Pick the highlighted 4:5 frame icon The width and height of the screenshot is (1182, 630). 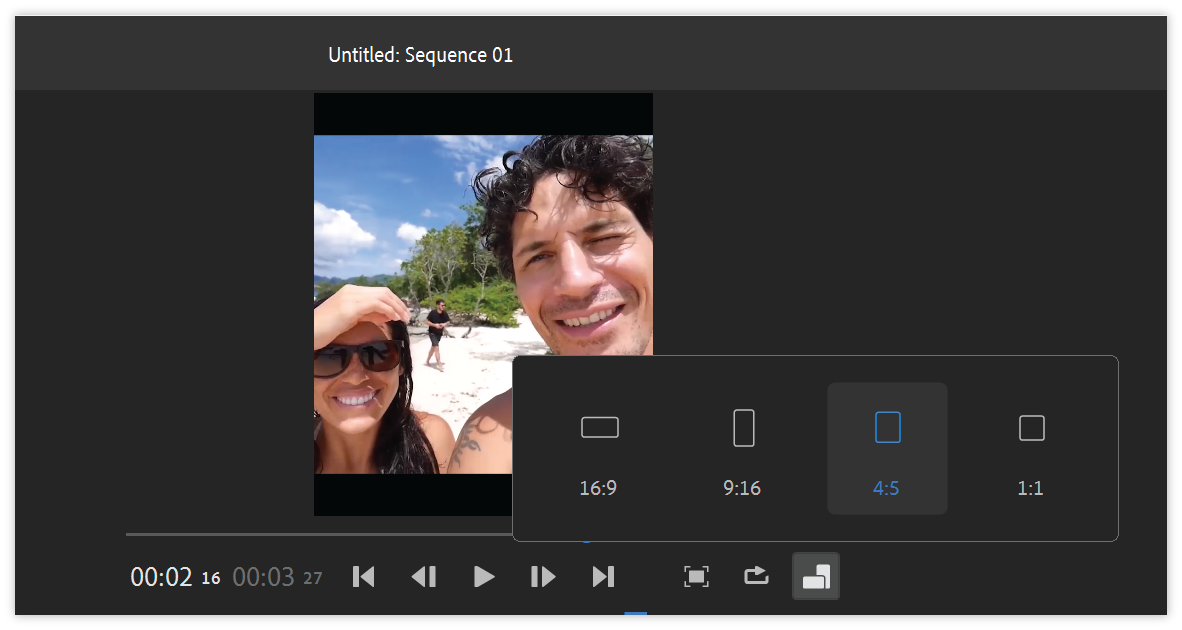(x=887, y=428)
